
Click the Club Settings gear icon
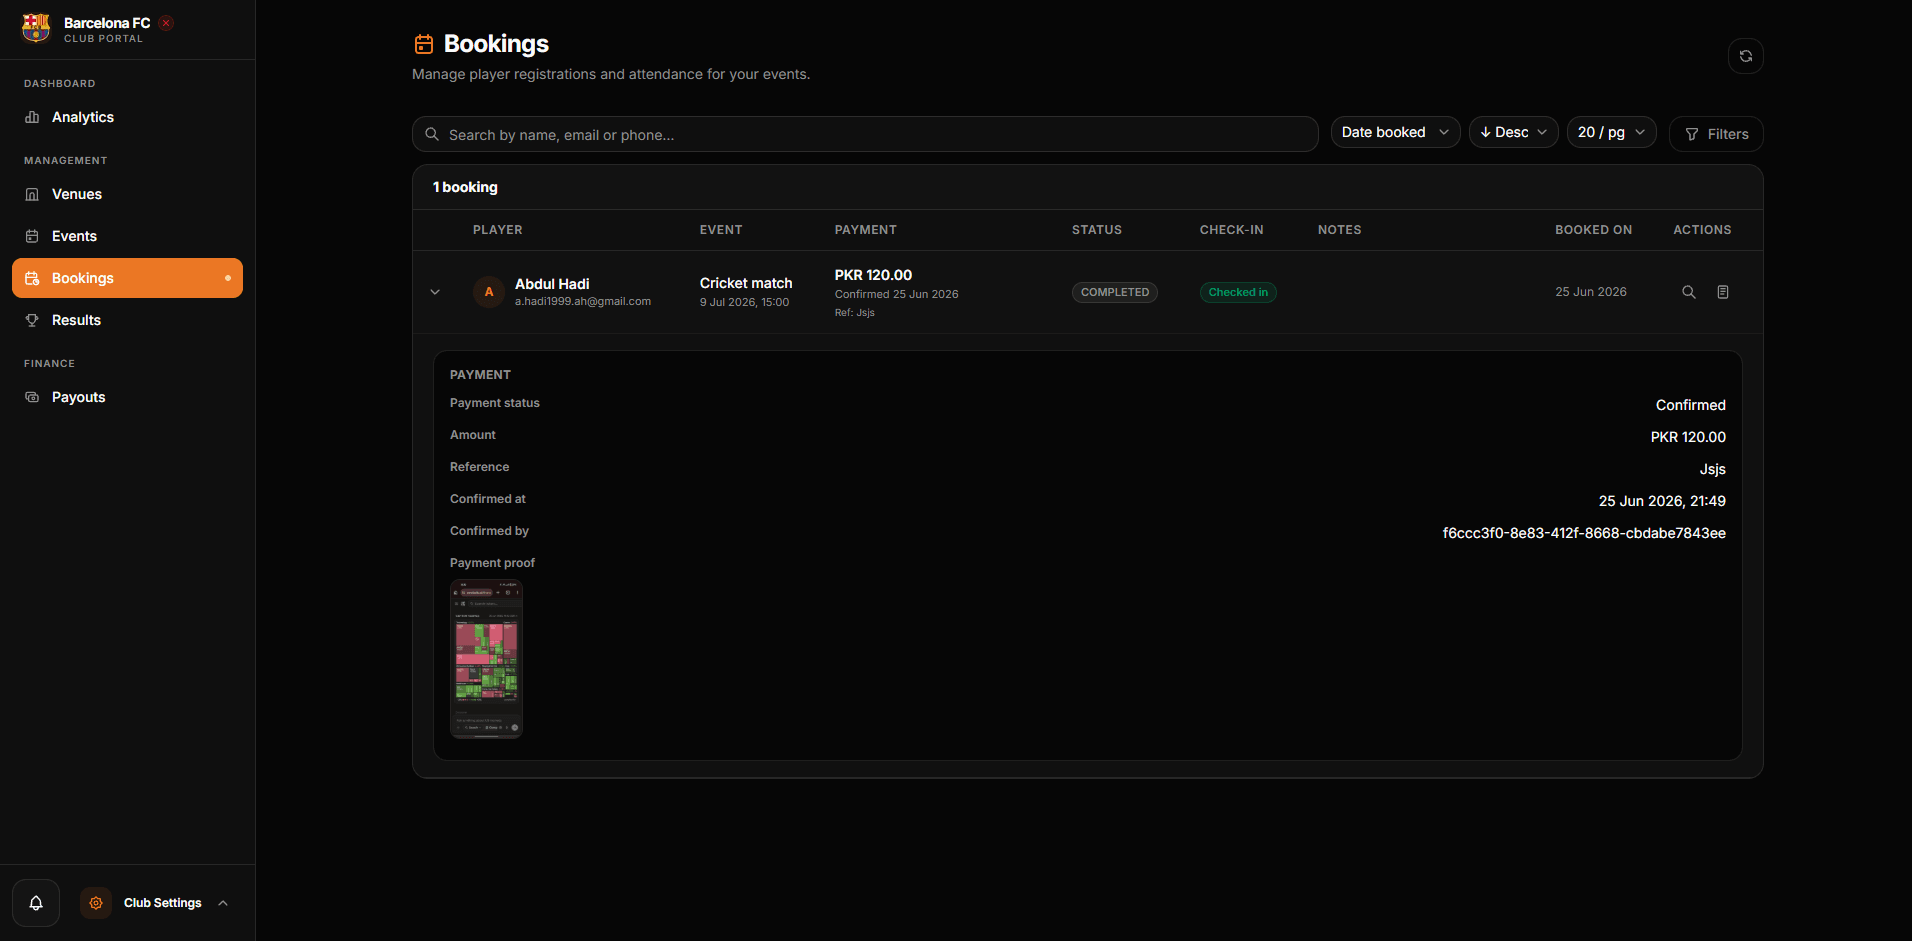click(96, 903)
